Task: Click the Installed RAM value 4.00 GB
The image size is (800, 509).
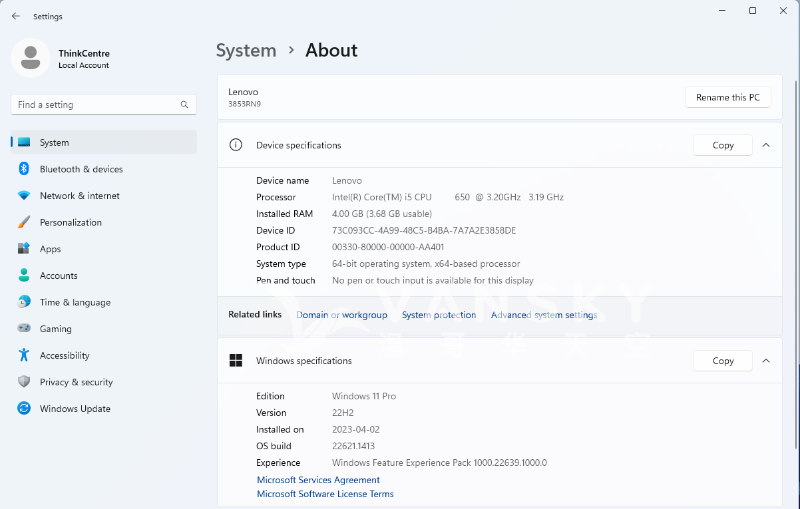Action: pos(382,214)
